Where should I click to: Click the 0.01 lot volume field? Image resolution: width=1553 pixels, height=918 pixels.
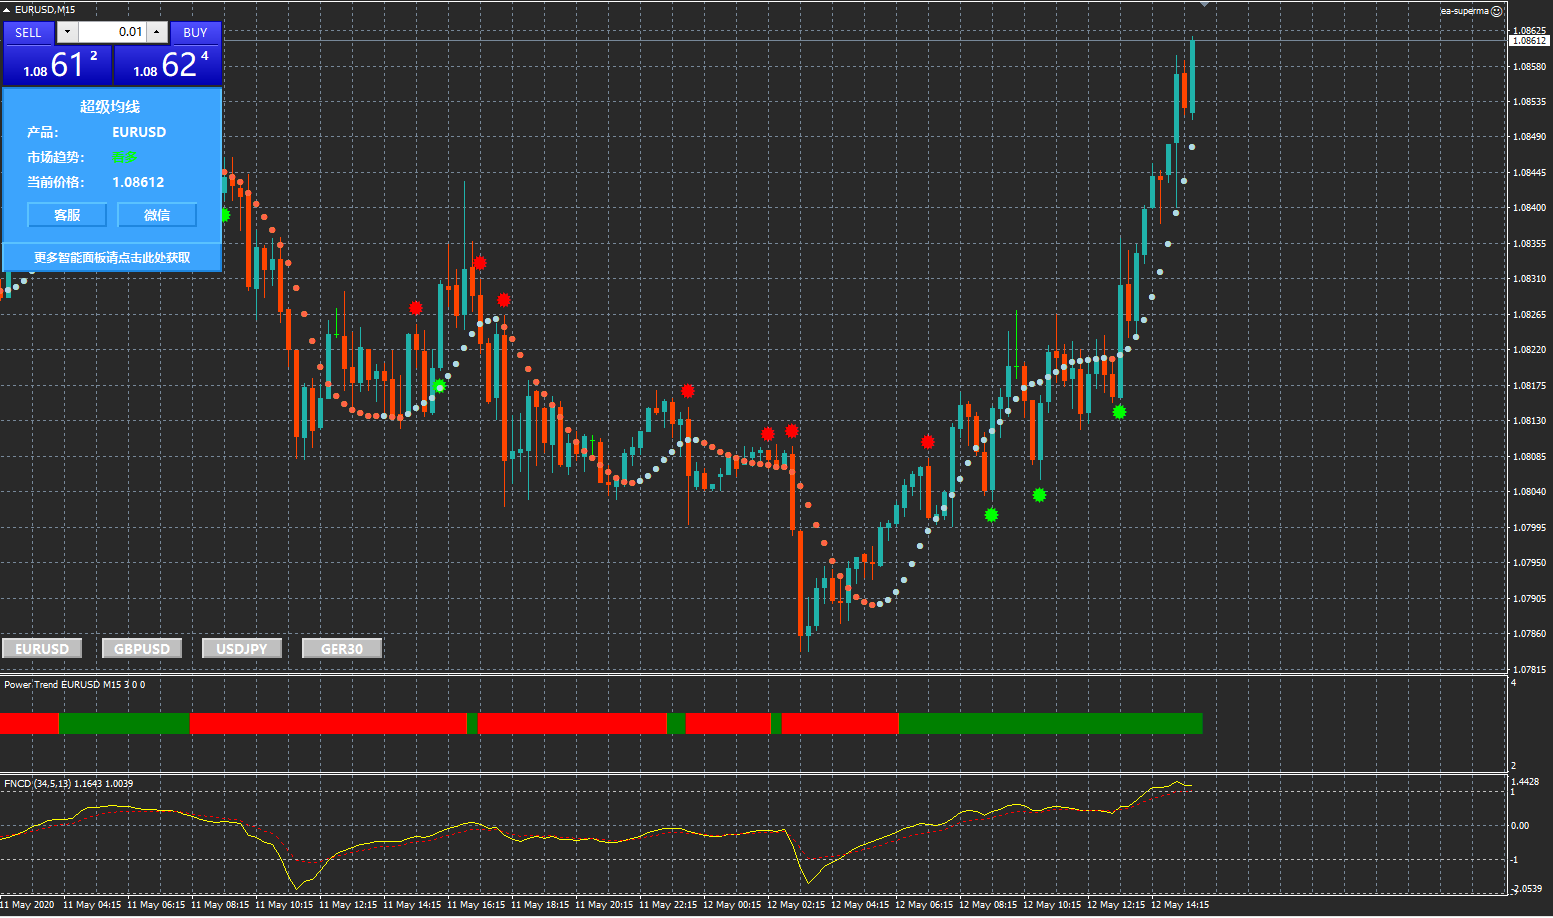click(x=113, y=32)
